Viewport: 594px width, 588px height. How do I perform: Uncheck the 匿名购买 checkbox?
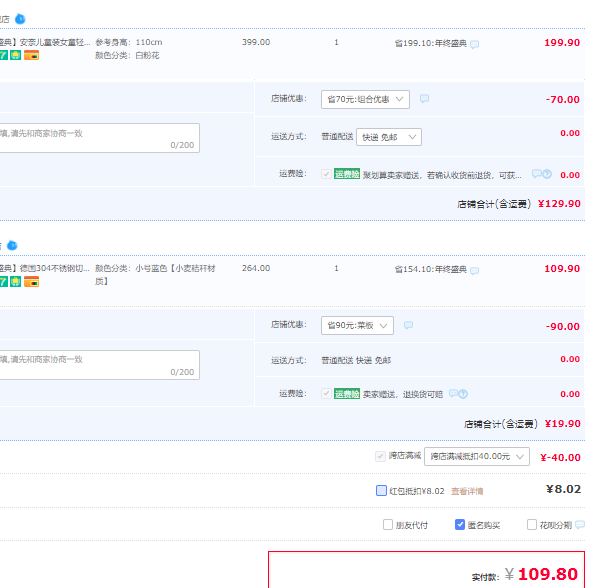click(460, 525)
